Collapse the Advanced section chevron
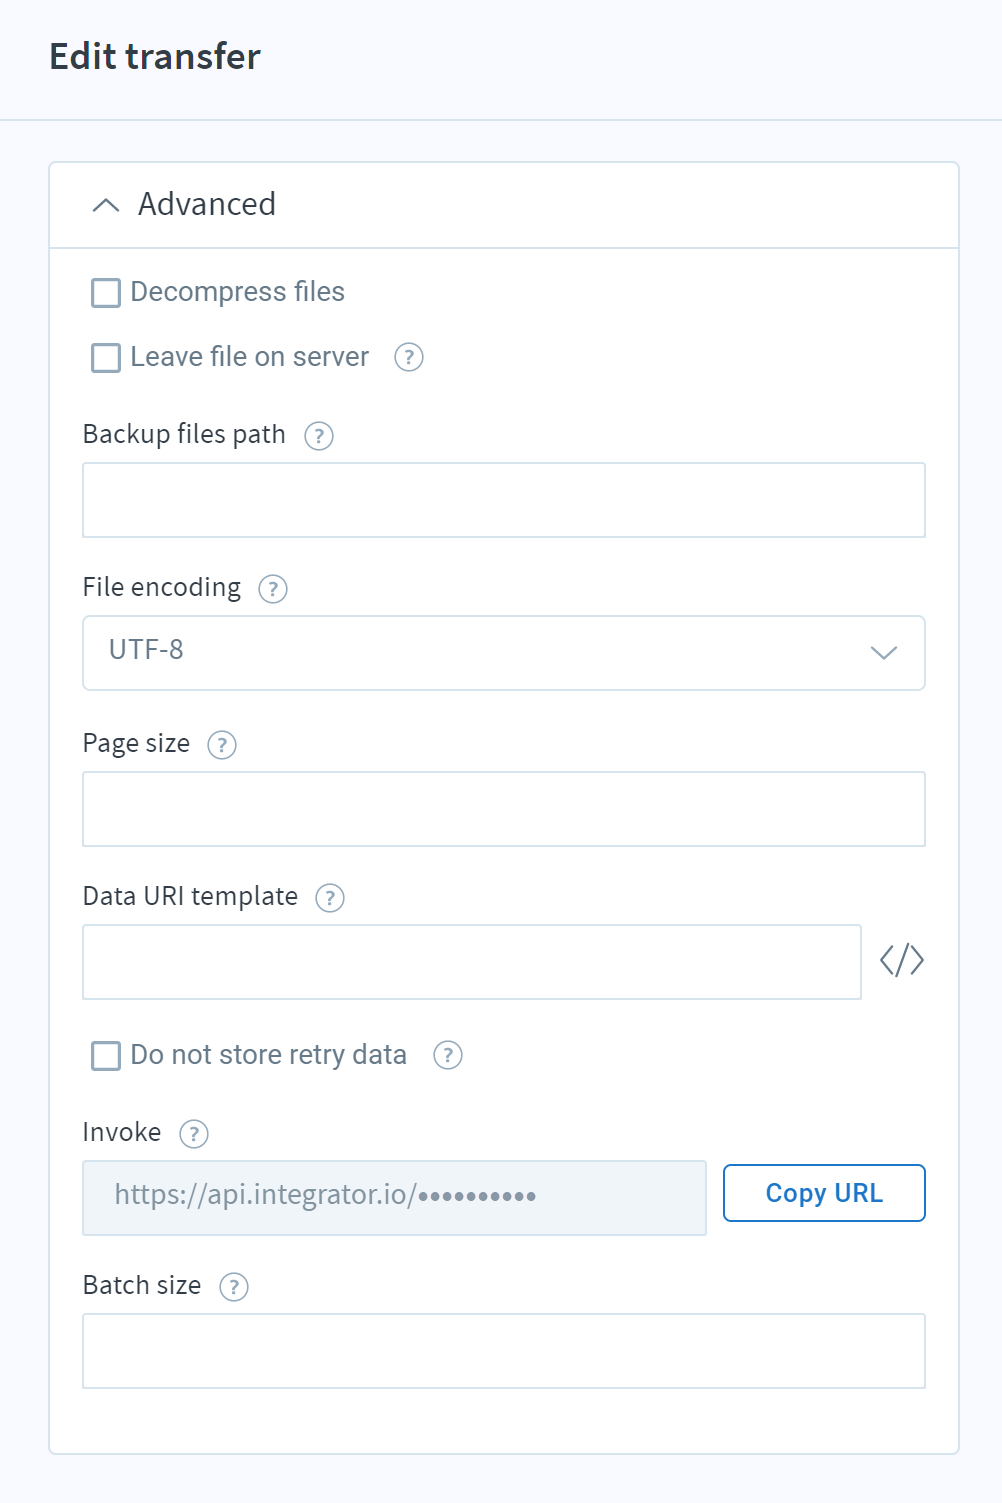This screenshot has height=1503, width=1002. tap(106, 205)
